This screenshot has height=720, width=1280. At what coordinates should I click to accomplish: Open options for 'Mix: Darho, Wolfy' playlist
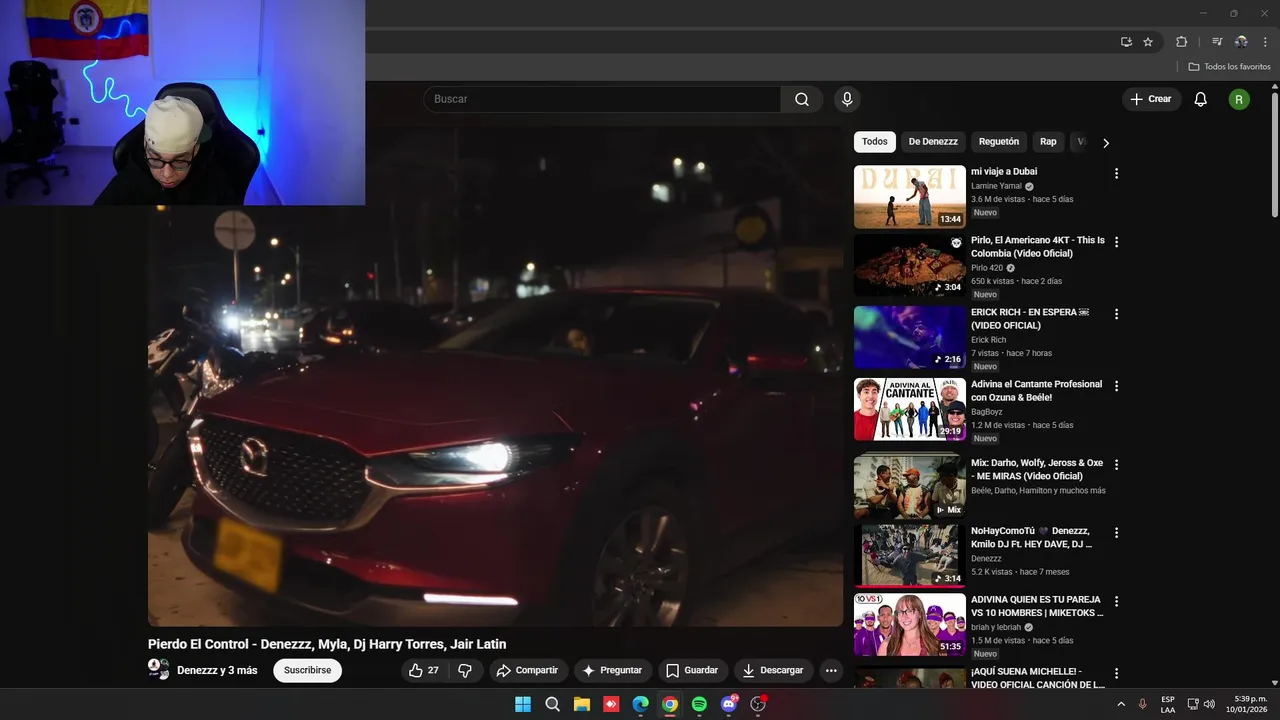tap(1116, 465)
